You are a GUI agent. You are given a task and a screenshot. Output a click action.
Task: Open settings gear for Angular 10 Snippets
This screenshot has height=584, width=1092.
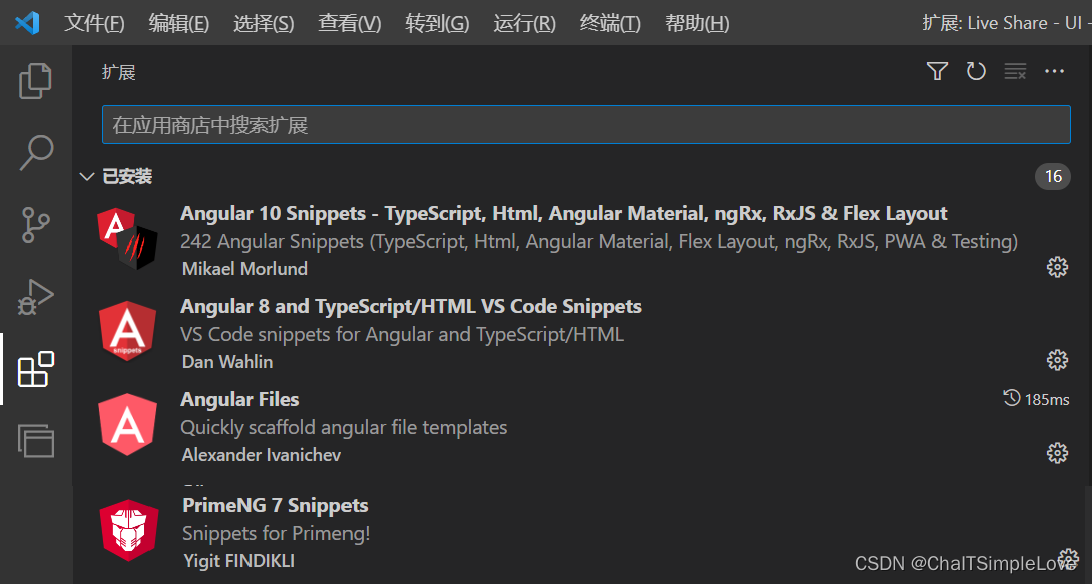[x=1057, y=267]
